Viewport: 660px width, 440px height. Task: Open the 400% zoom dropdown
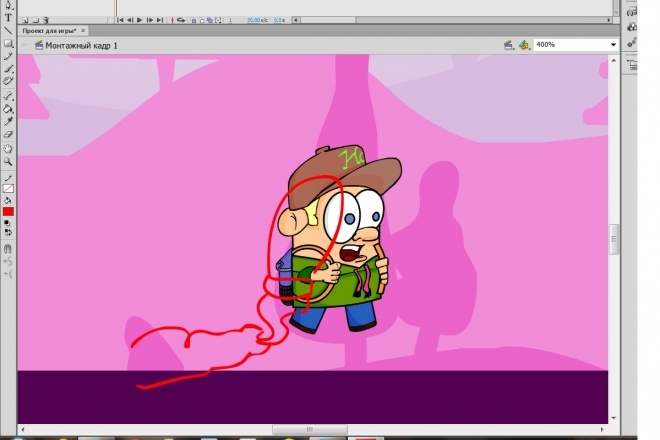tap(576, 45)
